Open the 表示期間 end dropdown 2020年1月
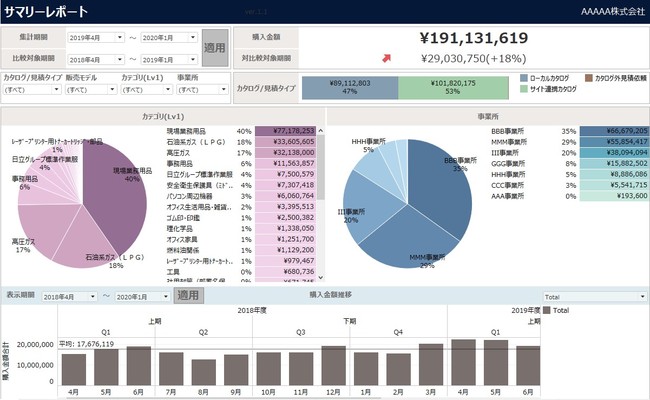Image resolution: width=650 pixels, height=400 pixels. [142, 297]
